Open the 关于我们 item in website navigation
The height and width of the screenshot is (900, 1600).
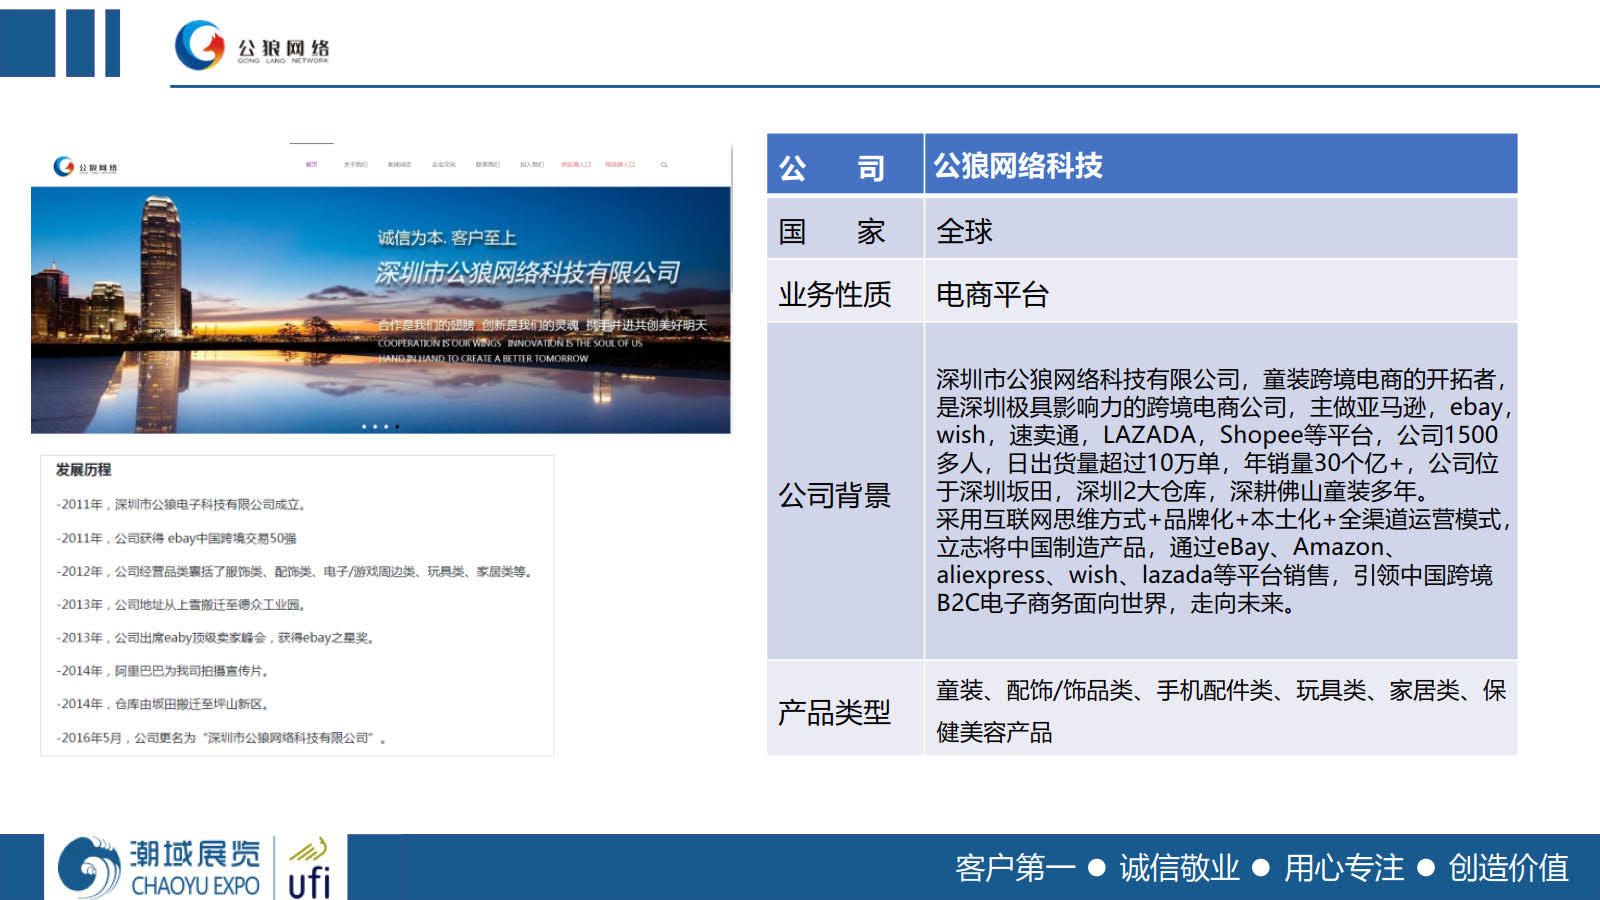pos(355,164)
